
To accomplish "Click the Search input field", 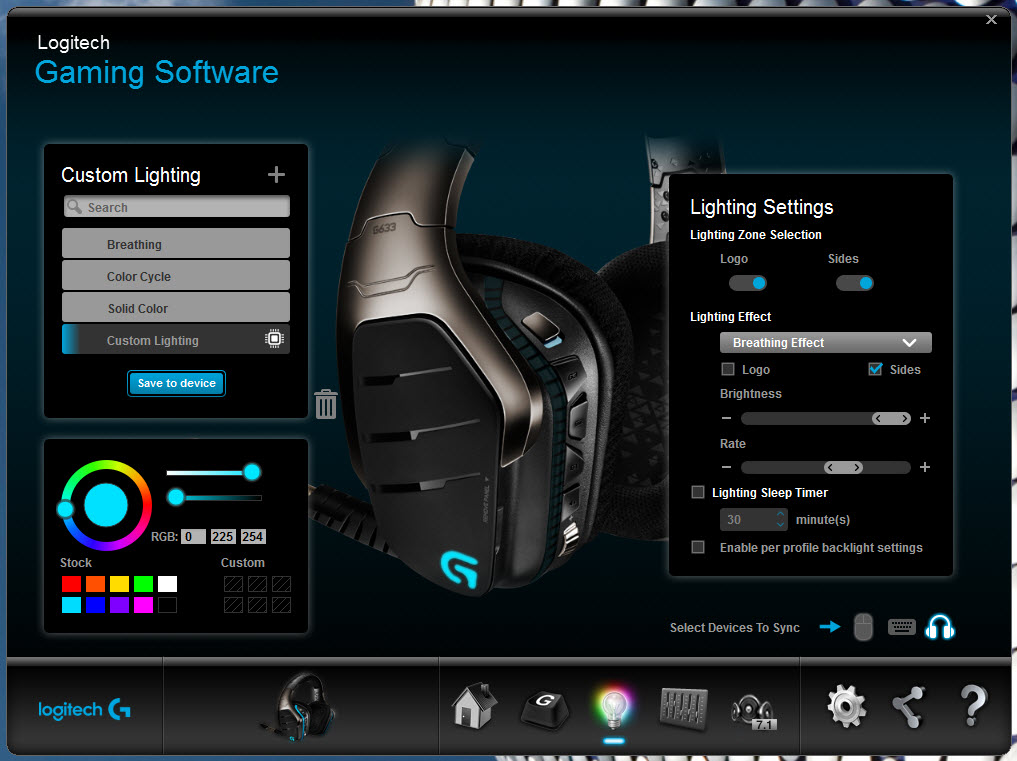I will pos(176,206).
